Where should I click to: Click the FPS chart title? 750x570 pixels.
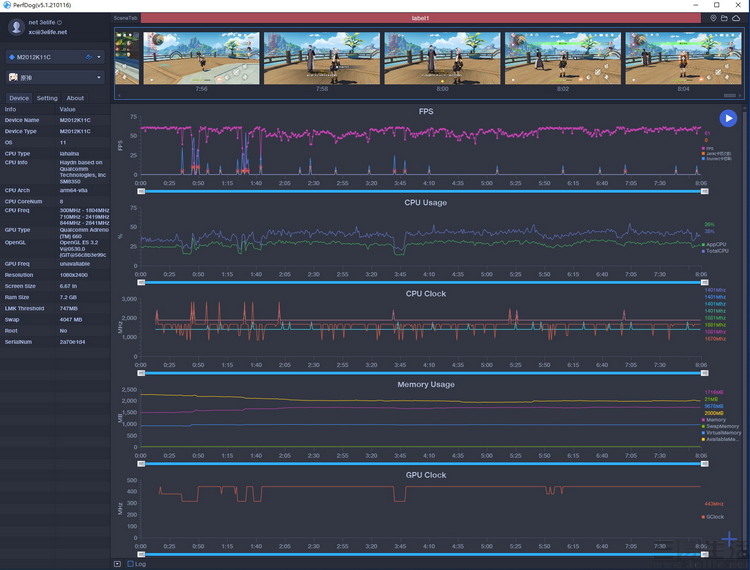tap(426, 111)
